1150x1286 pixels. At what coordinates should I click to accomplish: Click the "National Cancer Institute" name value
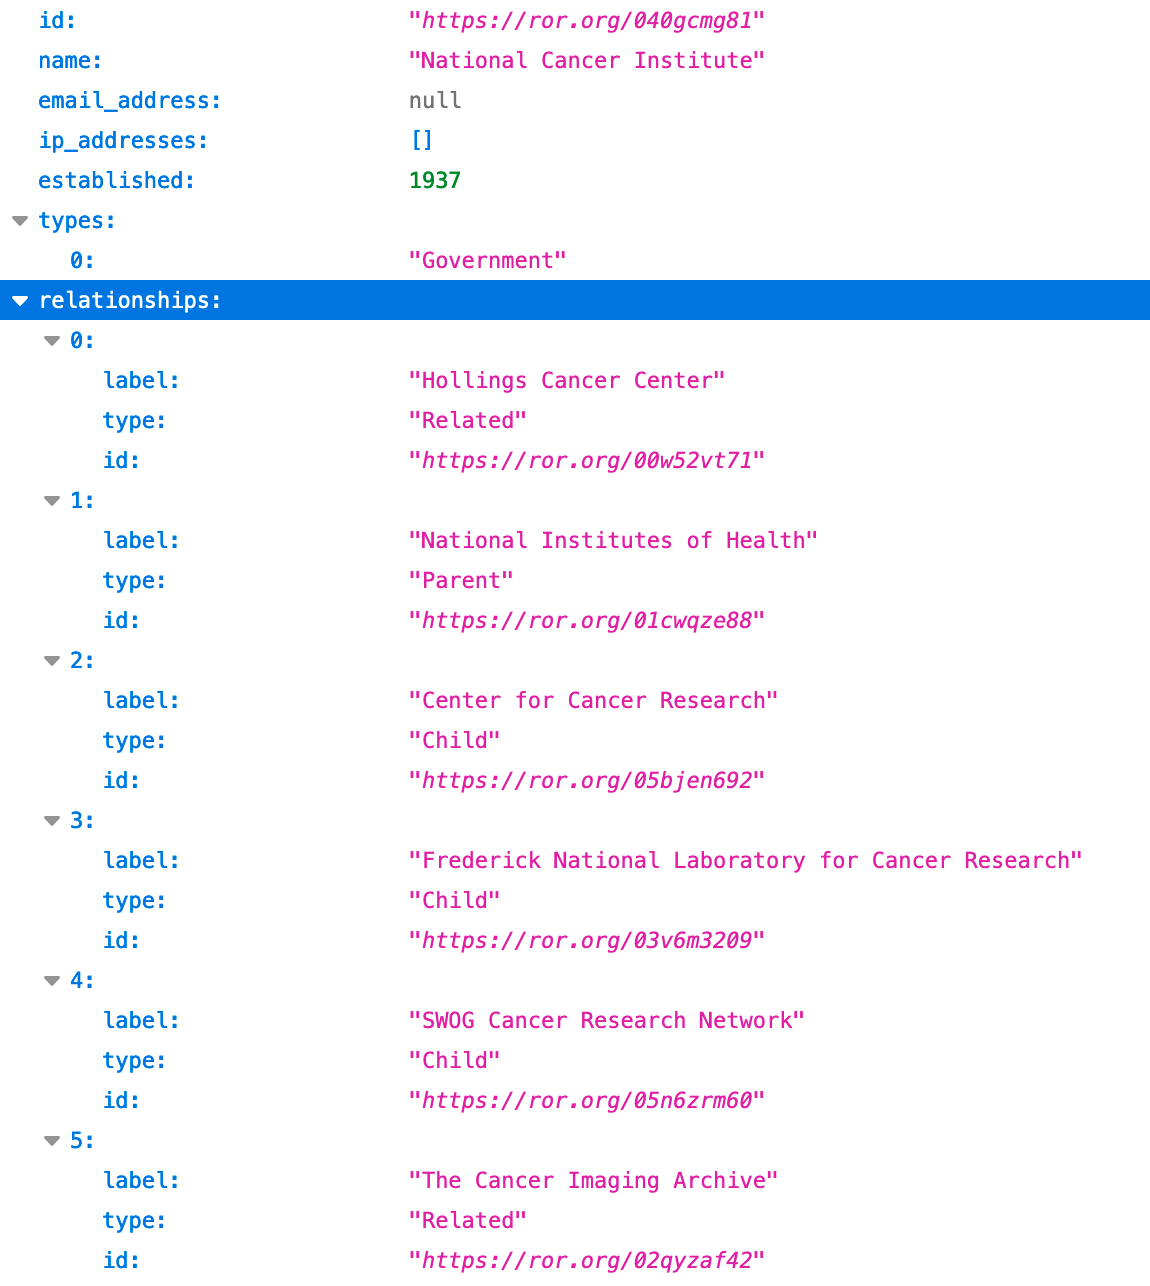point(586,61)
